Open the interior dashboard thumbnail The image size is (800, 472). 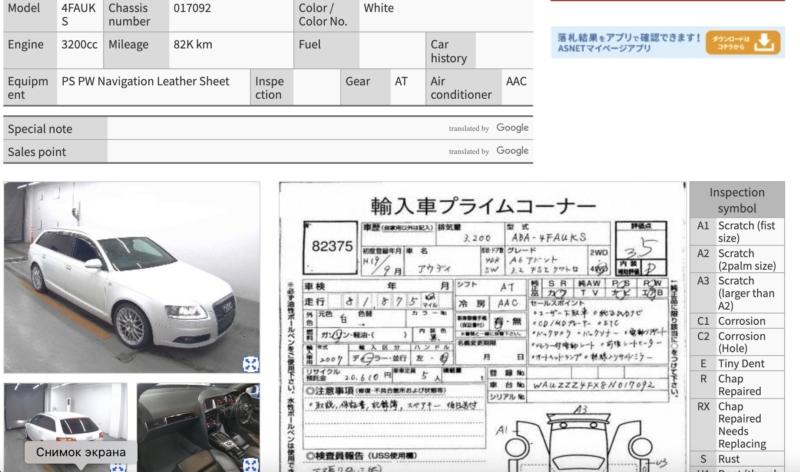pyautogui.click(x=197, y=425)
